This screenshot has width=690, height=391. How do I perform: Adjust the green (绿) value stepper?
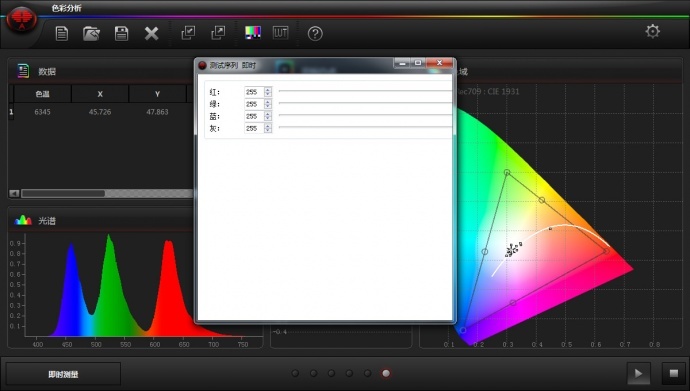(x=268, y=104)
